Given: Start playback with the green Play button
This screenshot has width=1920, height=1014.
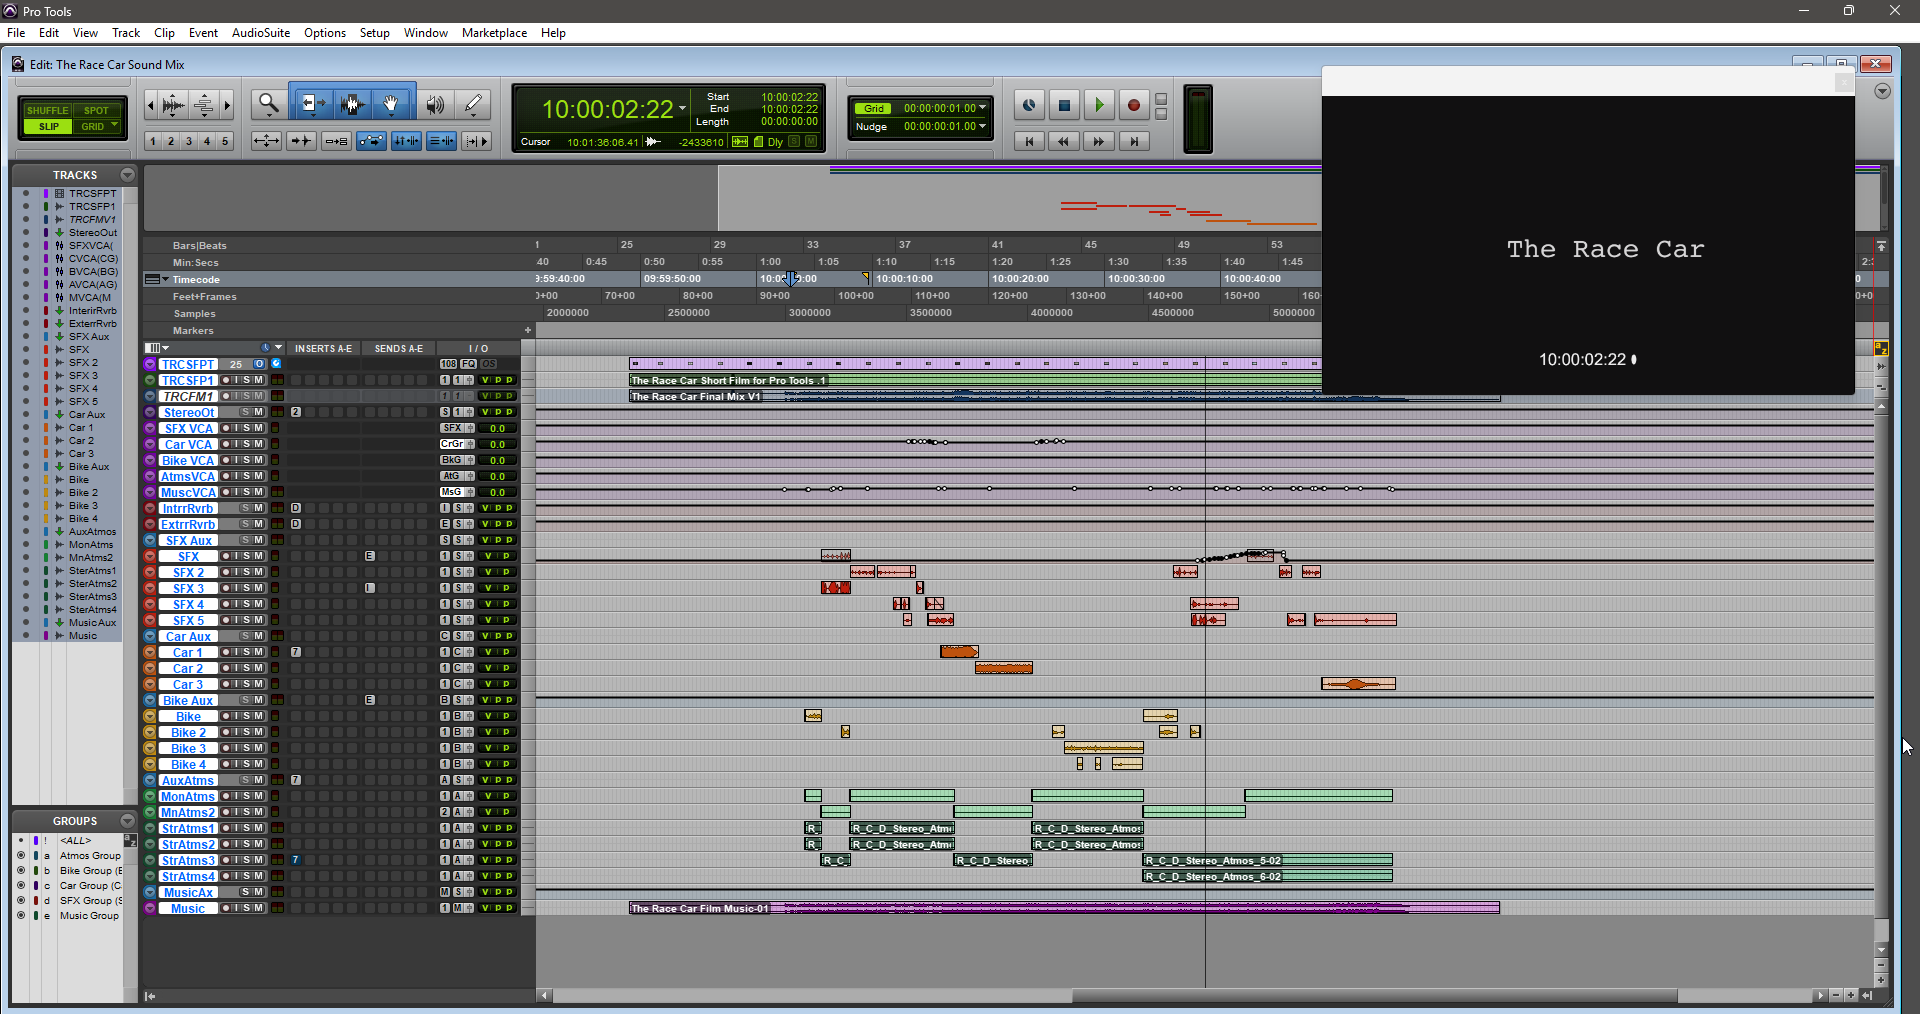Looking at the screenshot, I should coord(1099,105).
